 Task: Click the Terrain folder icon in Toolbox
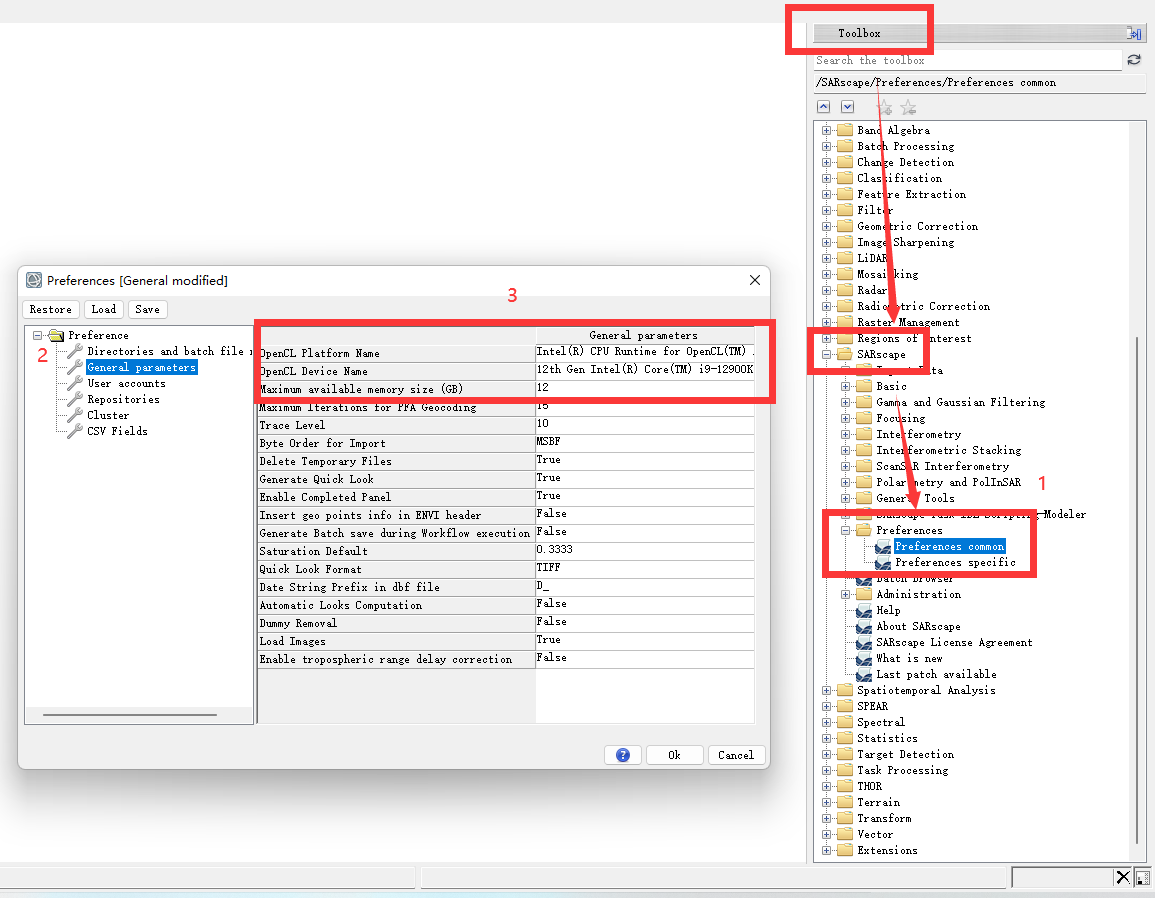(x=845, y=802)
